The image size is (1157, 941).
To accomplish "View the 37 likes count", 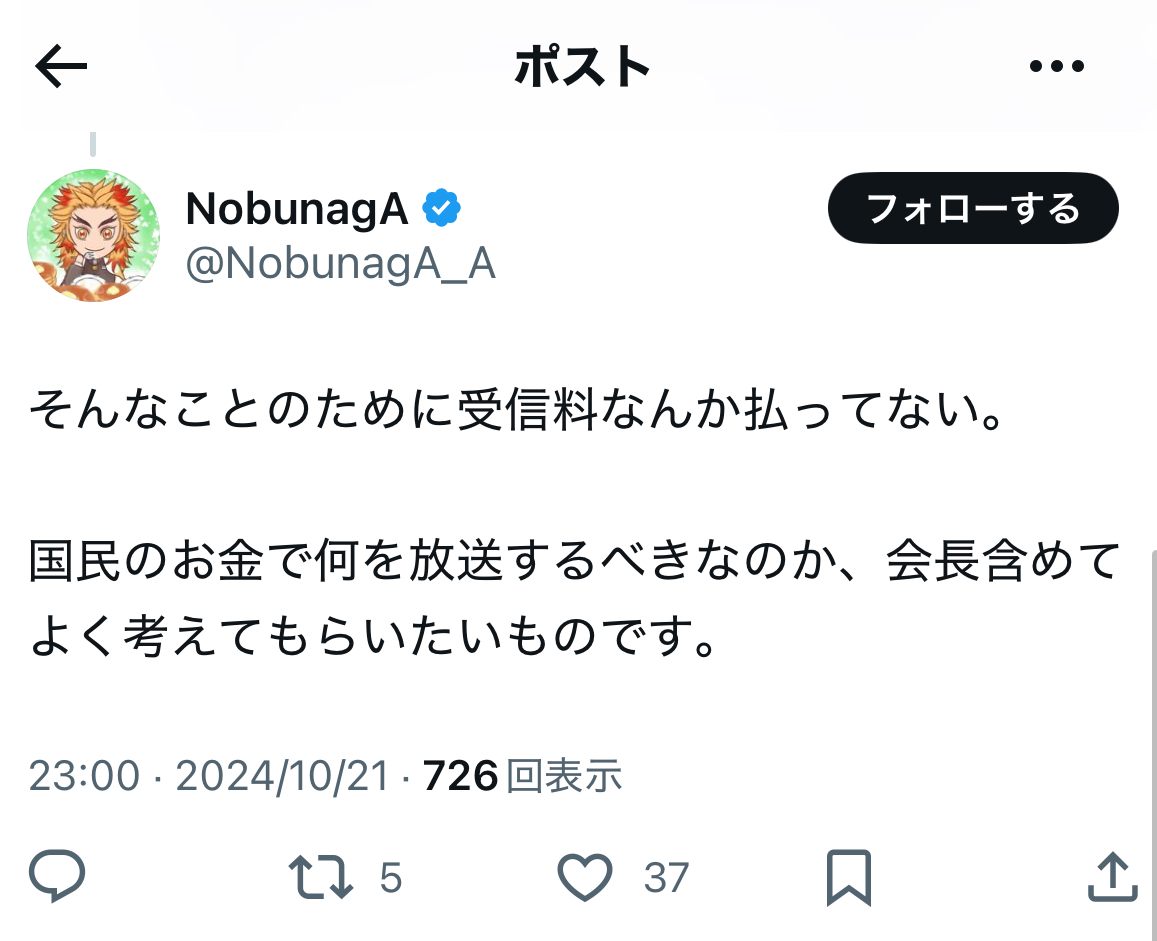I will click(666, 878).
